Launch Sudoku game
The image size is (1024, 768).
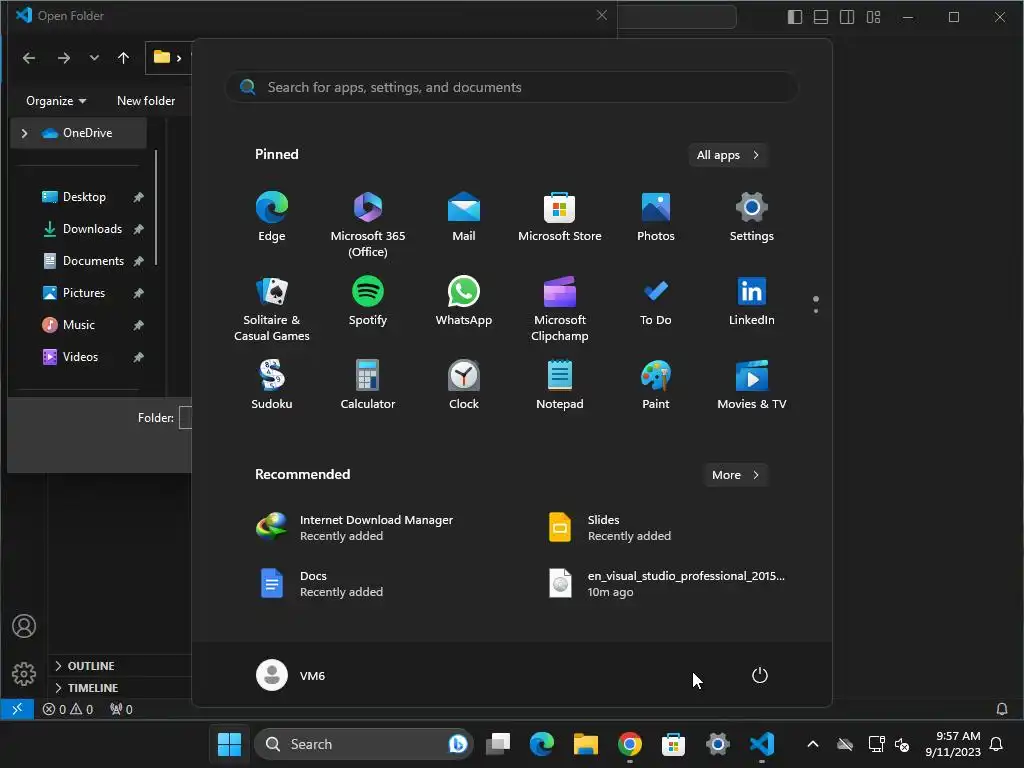point(272,385)
